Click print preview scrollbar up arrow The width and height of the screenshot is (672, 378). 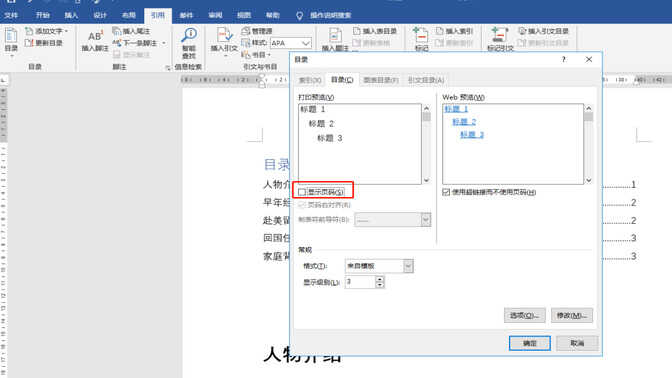tap(426, 108)
